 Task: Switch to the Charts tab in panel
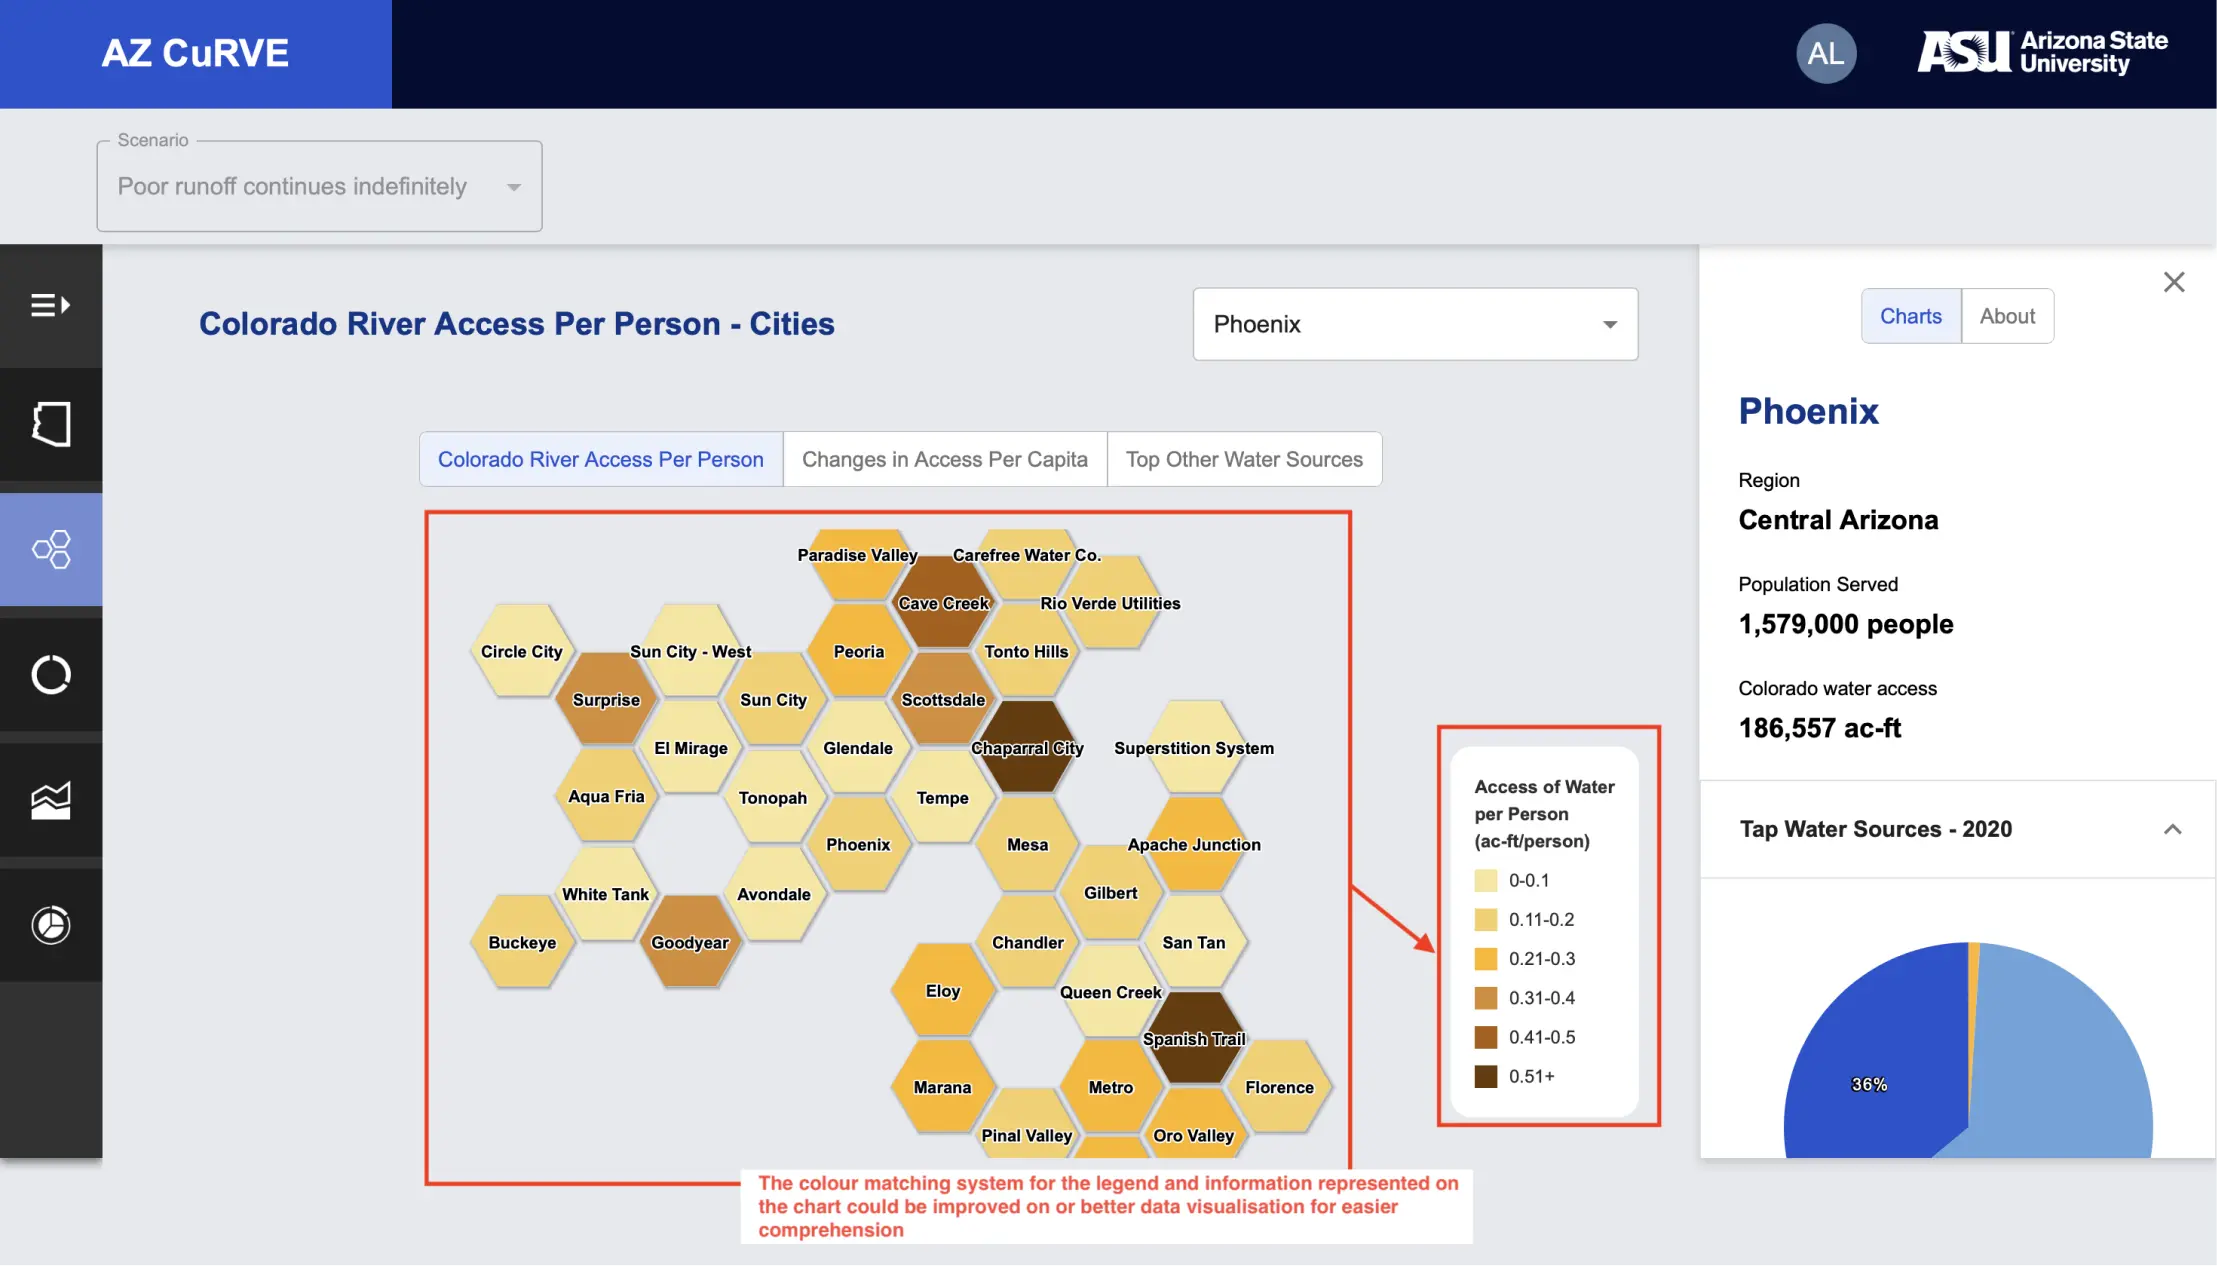1908,315
